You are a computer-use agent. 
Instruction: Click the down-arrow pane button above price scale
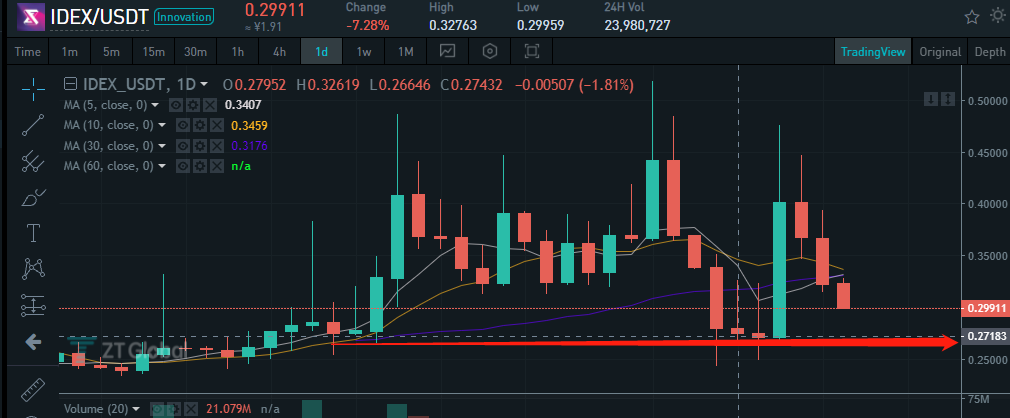click(931, 99)
